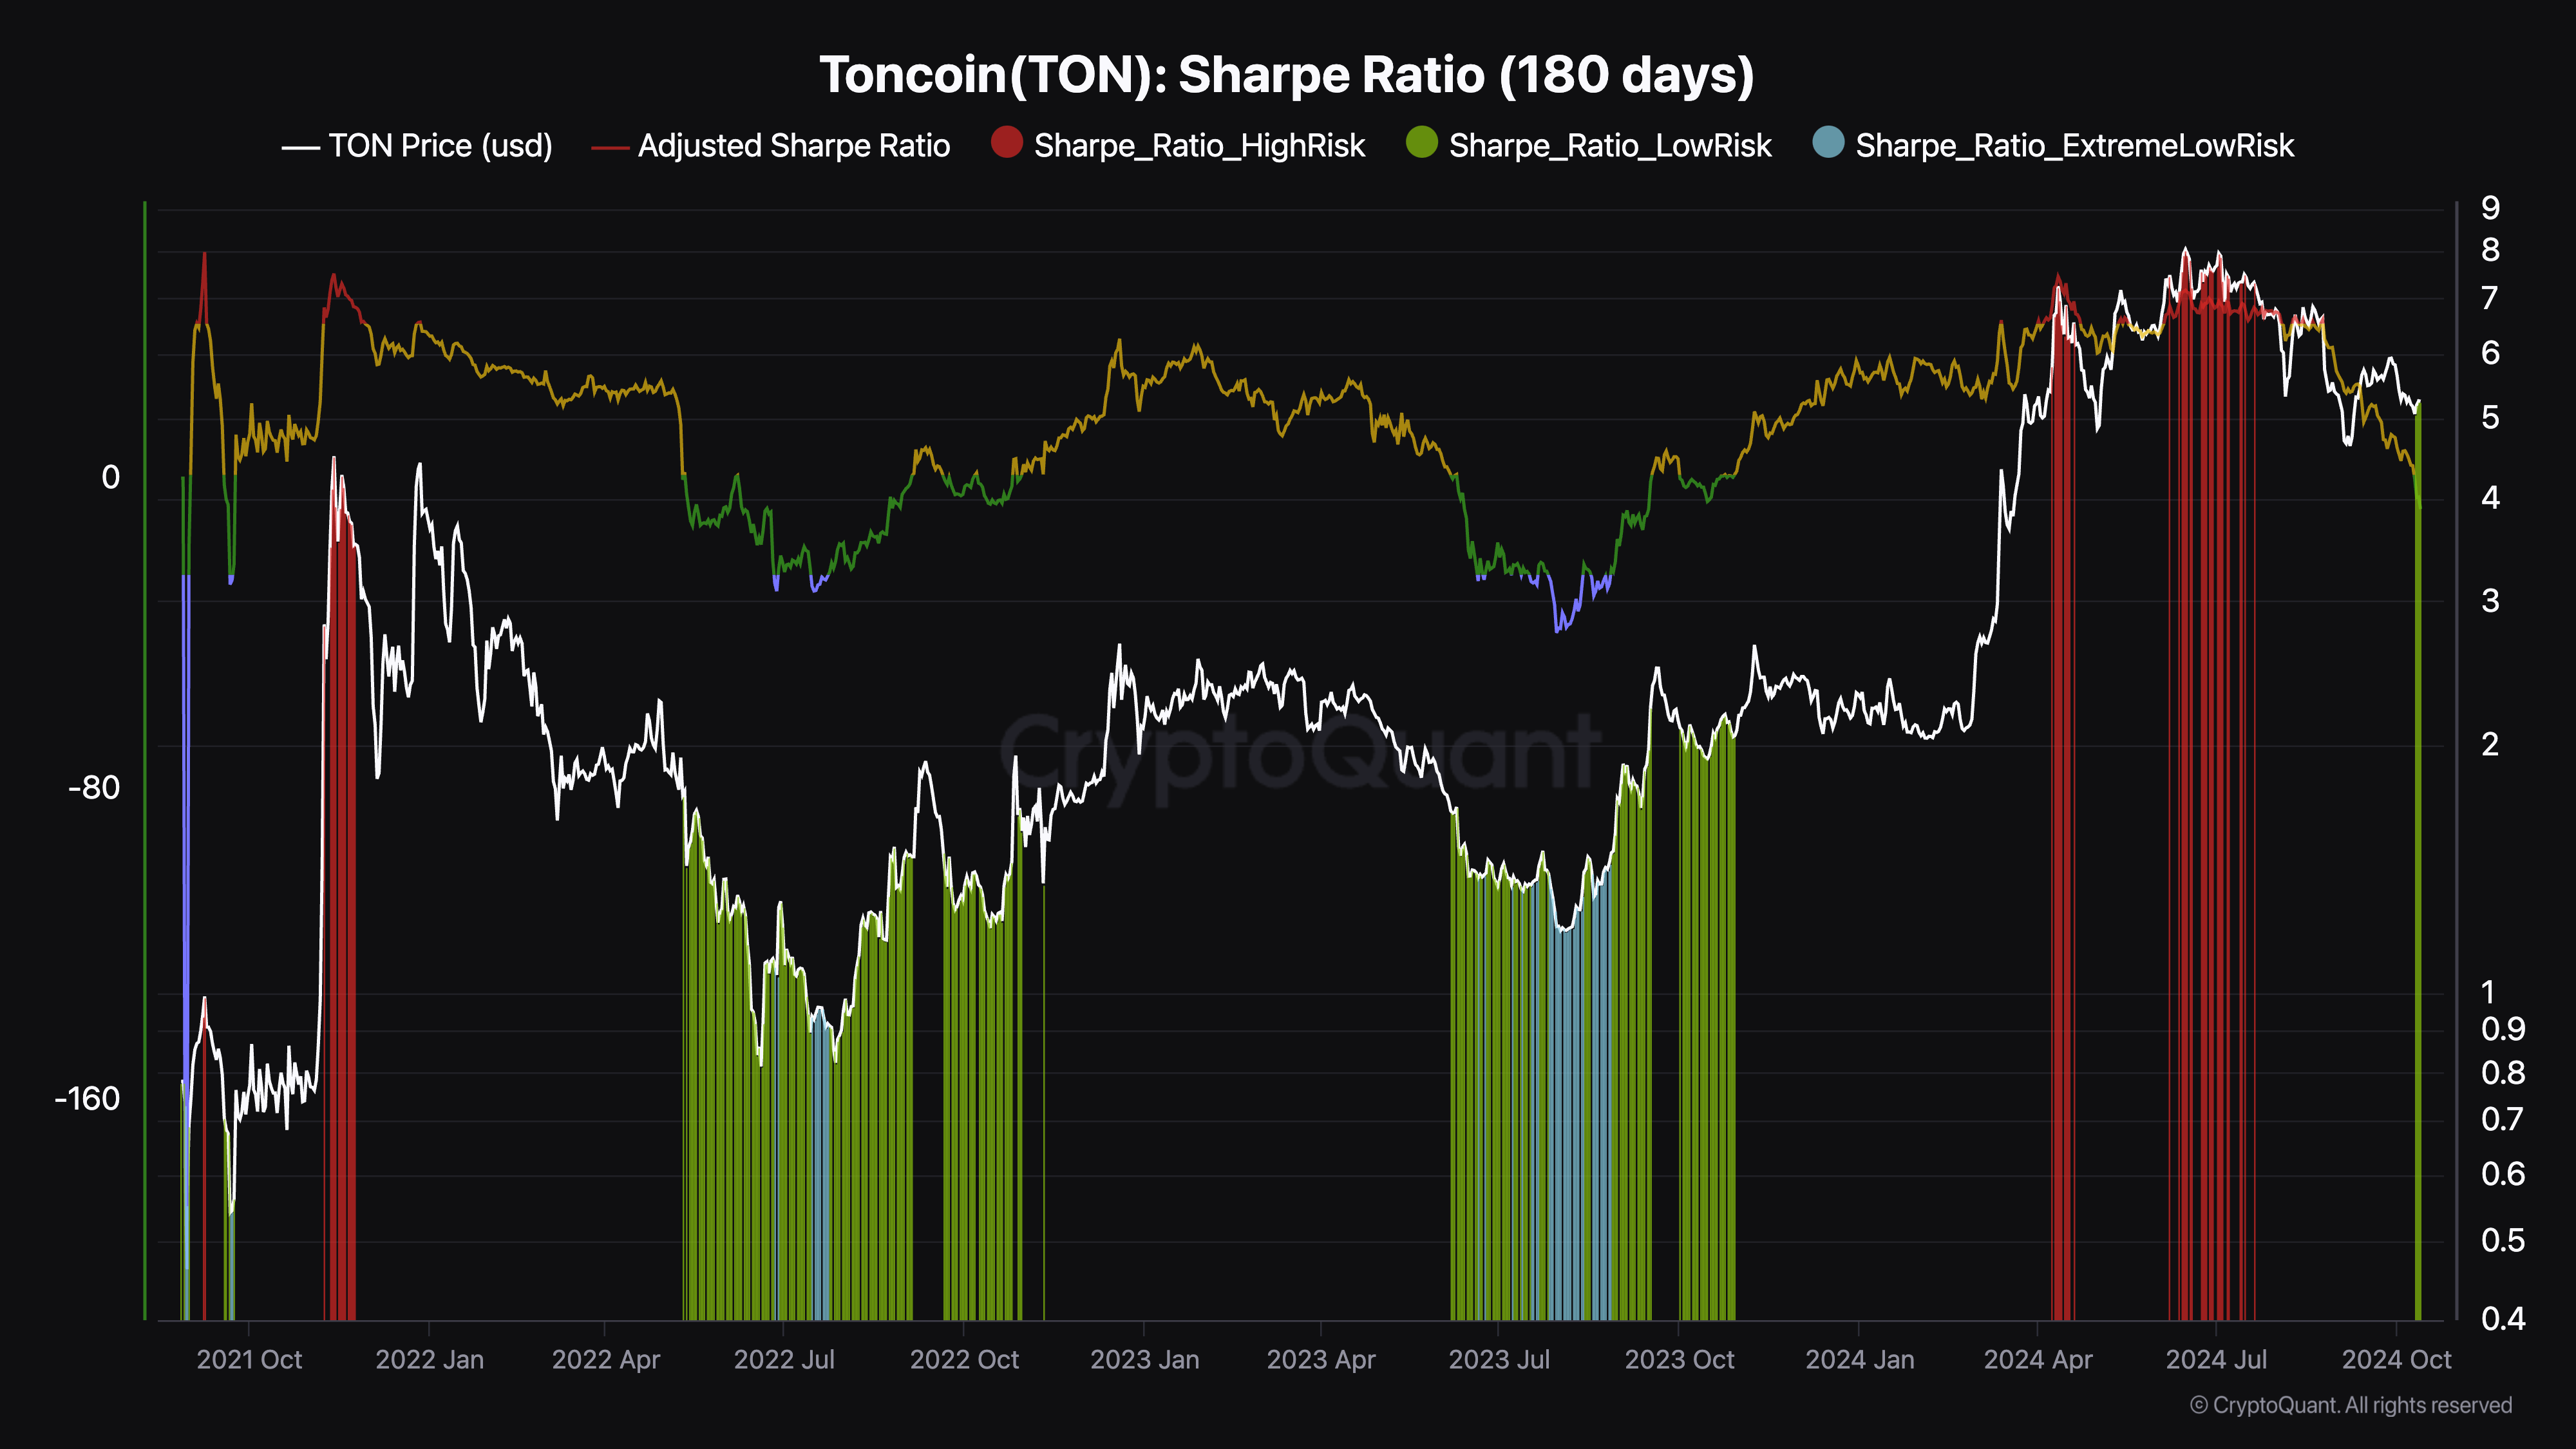Click the 2024 Jan x-axis label

click(x=1860, y=1360)
